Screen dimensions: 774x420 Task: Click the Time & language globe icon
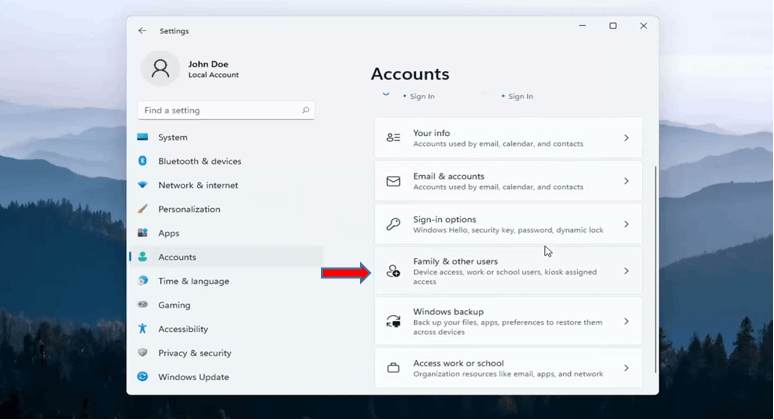coord(143,280)
